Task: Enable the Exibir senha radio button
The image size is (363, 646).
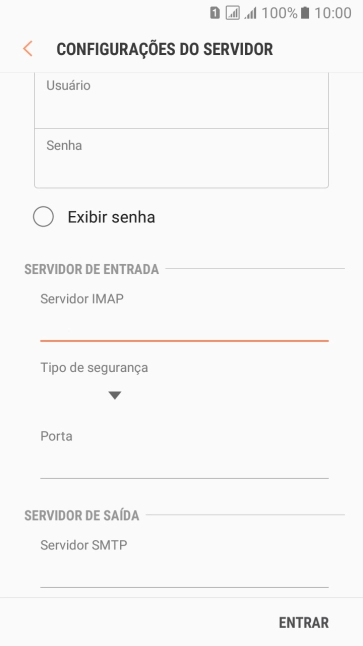Action: pos(43,217)
